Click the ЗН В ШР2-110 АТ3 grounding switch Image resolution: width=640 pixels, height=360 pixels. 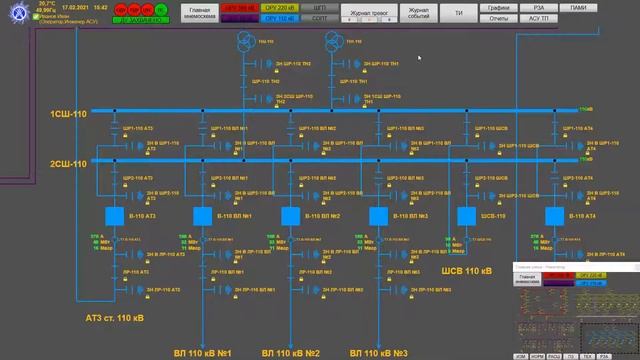pos(135,196)
